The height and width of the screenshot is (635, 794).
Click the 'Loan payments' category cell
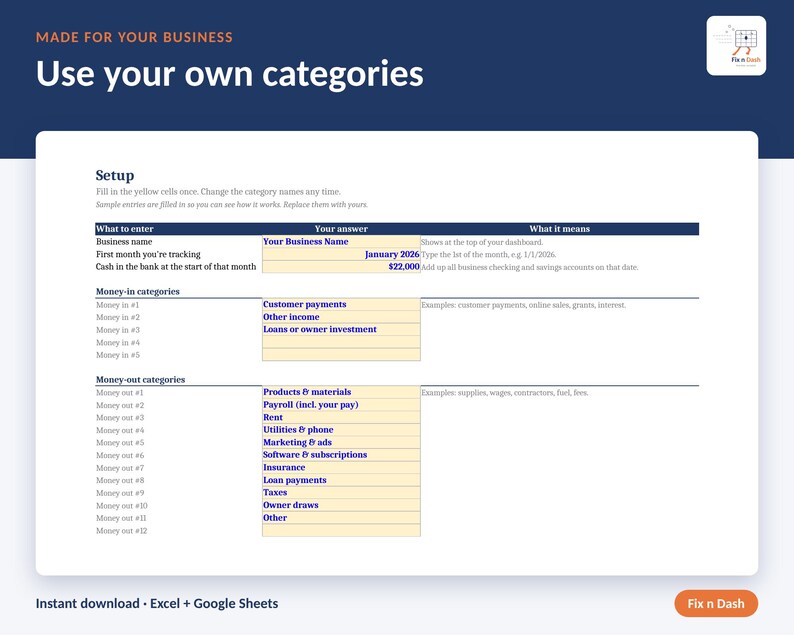coord(341,480)
